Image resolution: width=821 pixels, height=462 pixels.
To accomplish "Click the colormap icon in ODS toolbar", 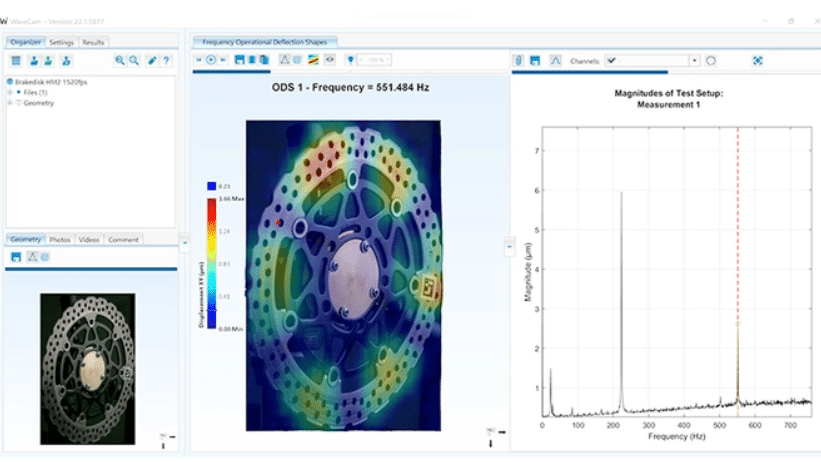I will tap(313, 60).
